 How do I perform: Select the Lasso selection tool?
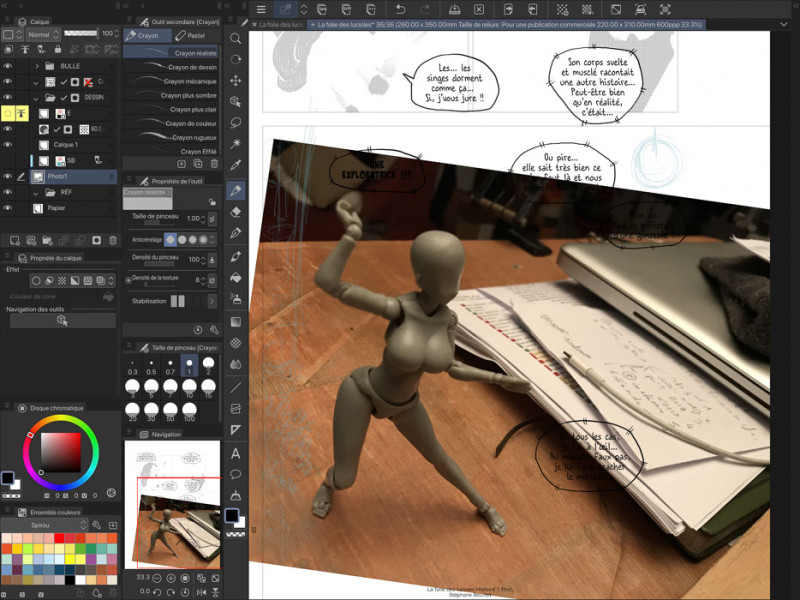point(236,123)
